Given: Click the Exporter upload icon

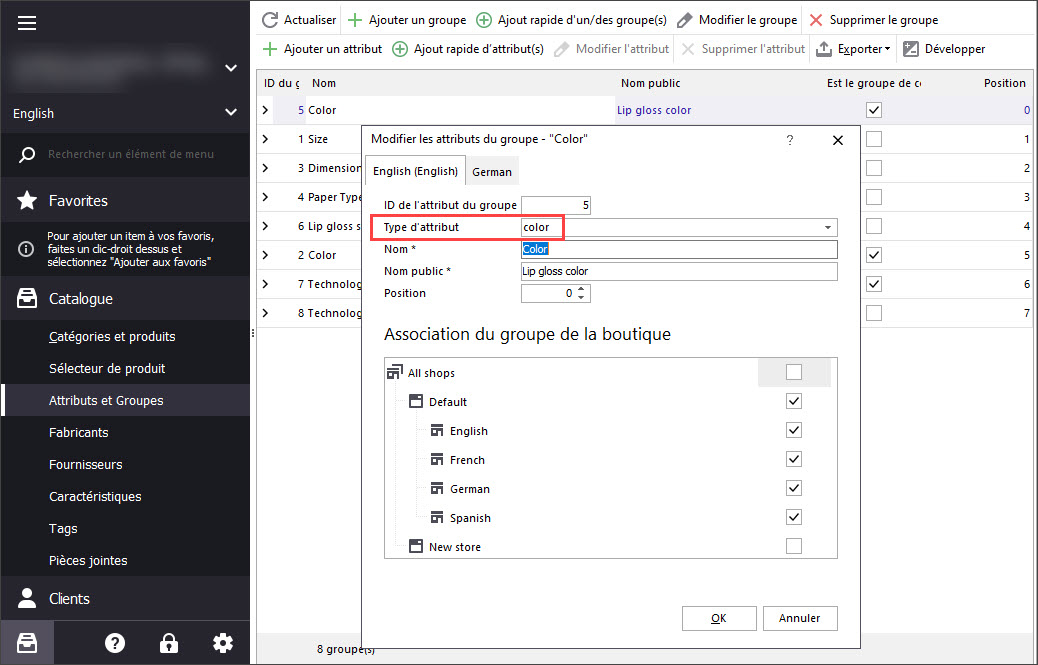Looking at the screenshot, I should [824, 49].
